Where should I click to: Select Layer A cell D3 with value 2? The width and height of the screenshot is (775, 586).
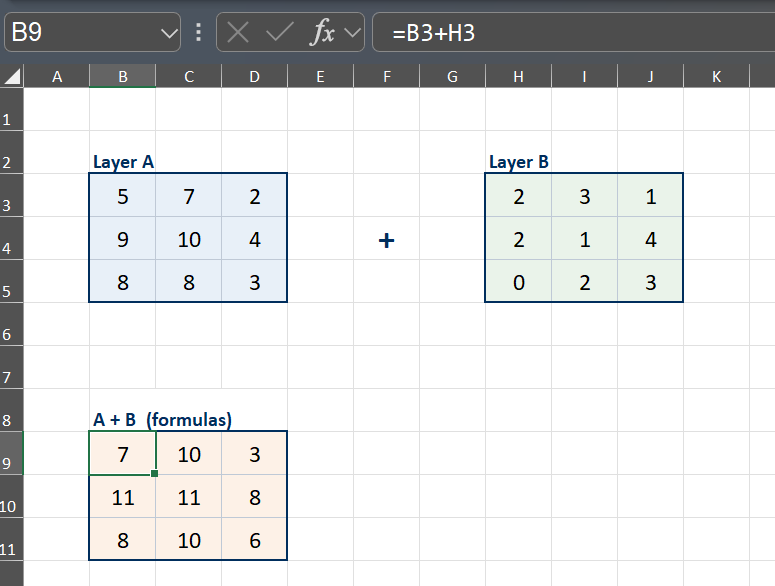255,195
